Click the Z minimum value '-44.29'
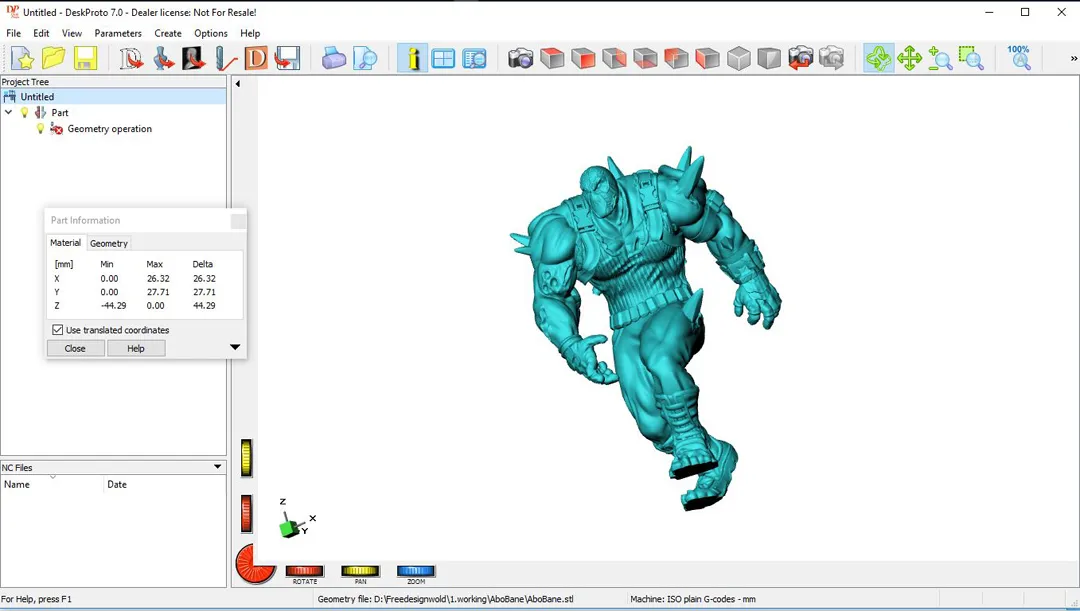This screenshot has height=611, width=1080. [114, 305]
